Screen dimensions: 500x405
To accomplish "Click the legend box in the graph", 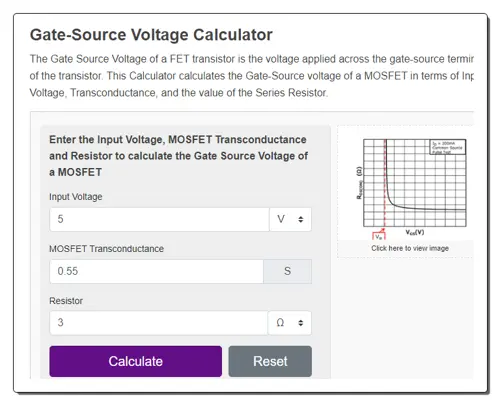I will tap(447, 147).
